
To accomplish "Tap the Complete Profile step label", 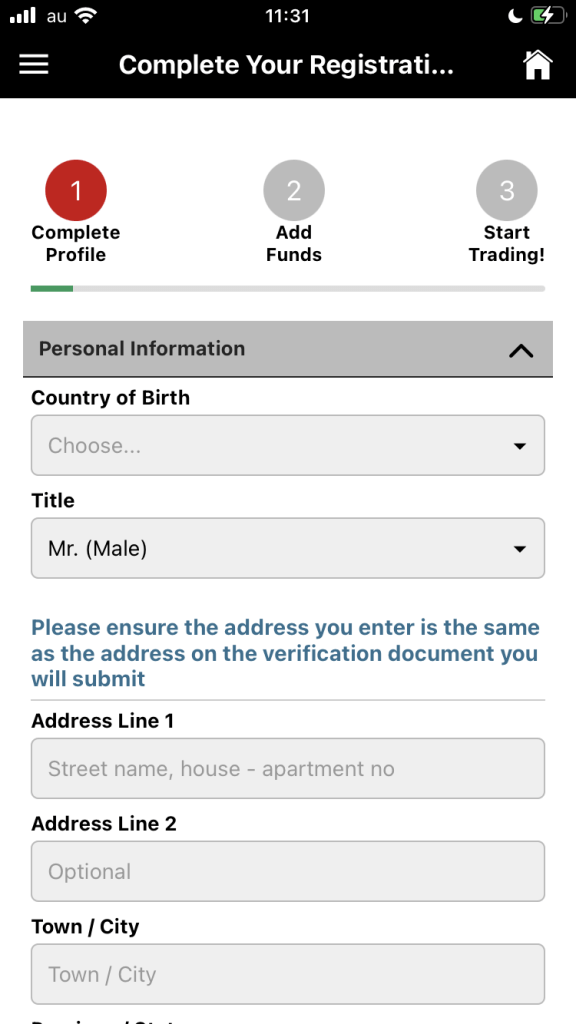I will tap(76, 244).
